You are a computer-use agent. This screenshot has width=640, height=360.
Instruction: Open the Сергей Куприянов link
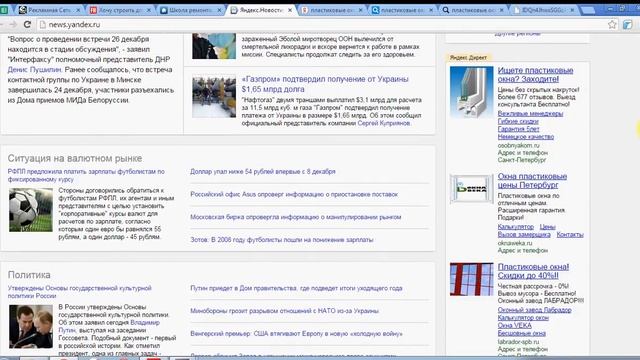click(384, 123)
